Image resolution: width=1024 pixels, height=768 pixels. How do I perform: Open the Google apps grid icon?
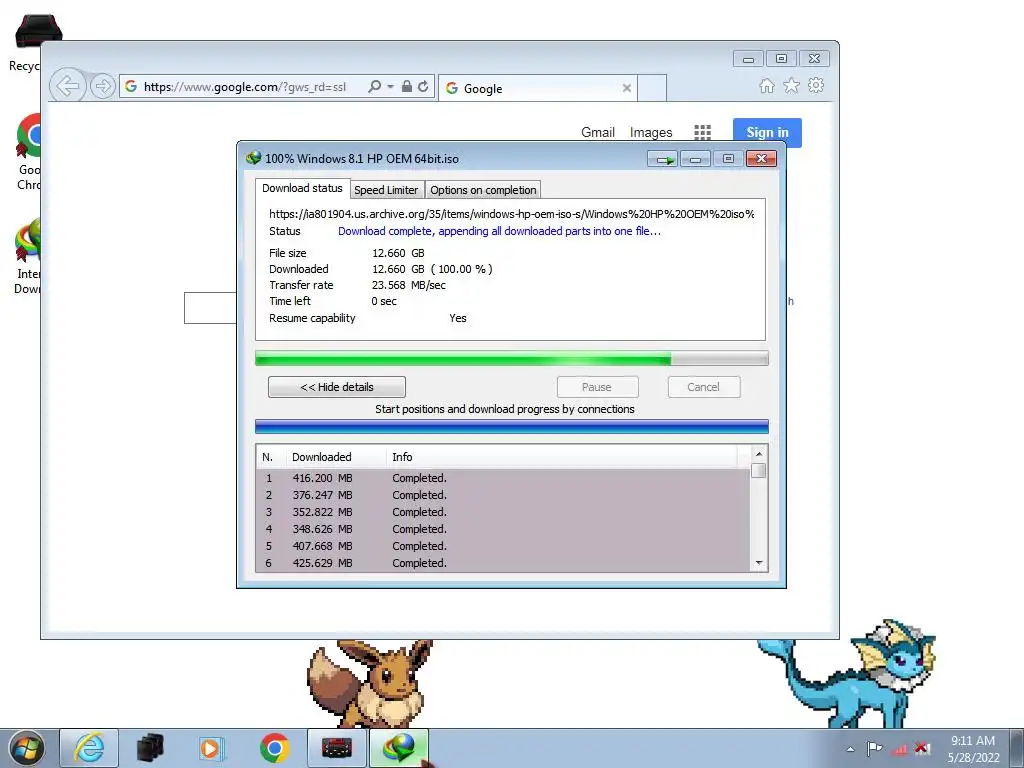(x=702, y=133)
